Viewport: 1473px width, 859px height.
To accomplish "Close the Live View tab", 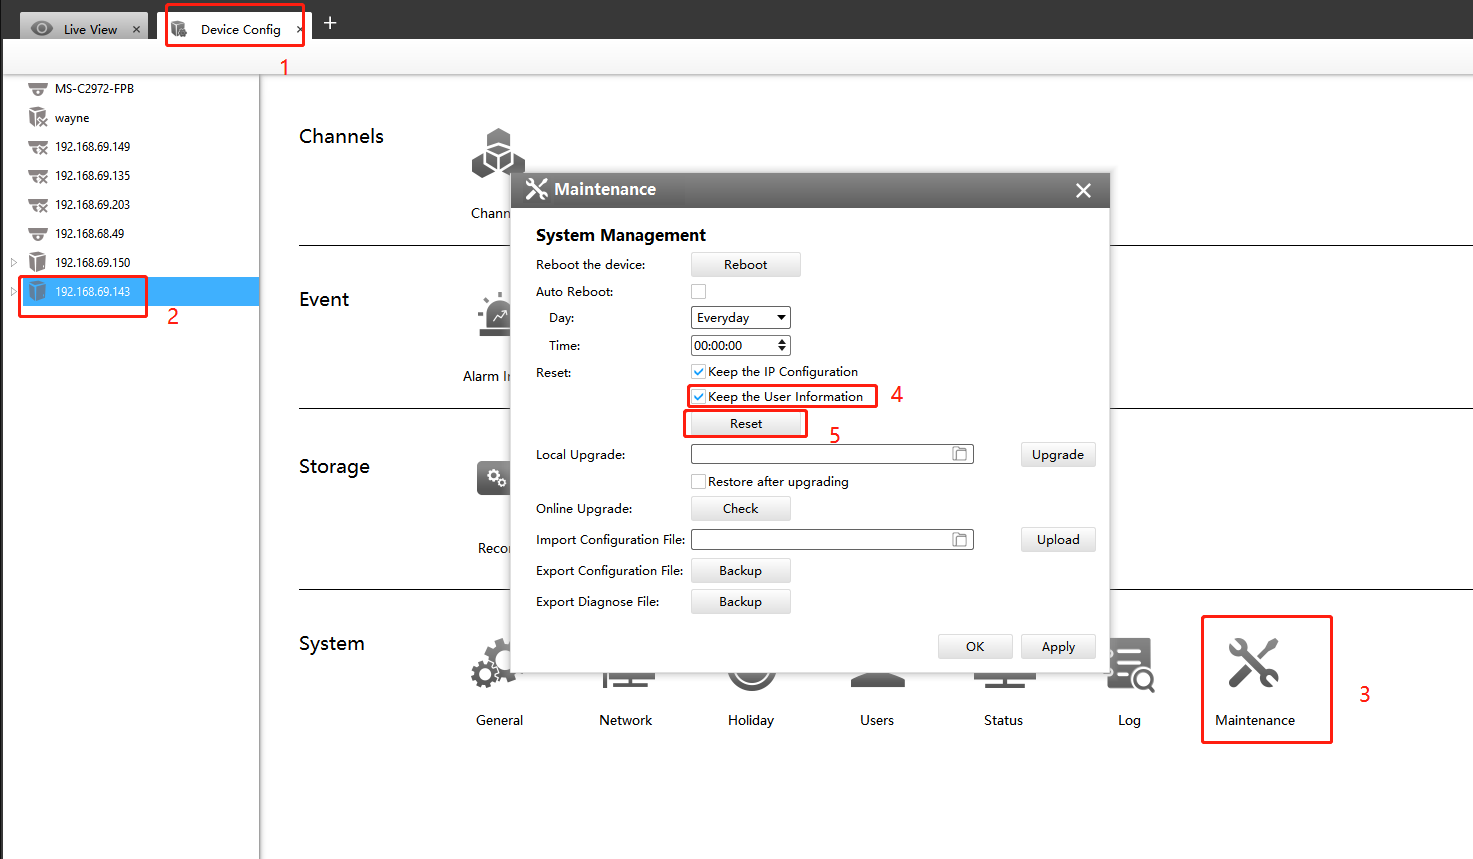I will [x=137, y=30].
